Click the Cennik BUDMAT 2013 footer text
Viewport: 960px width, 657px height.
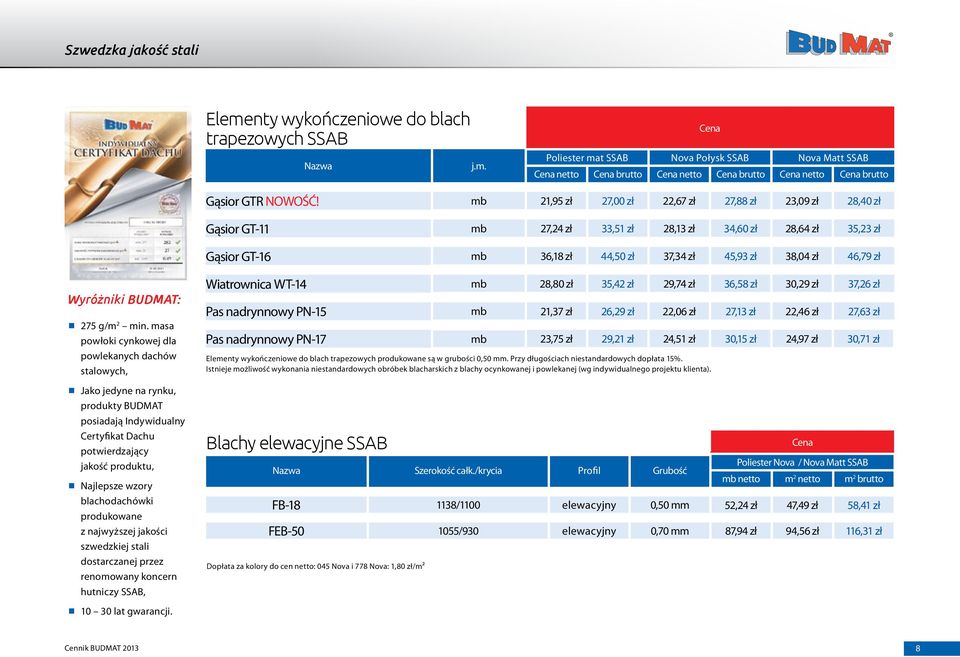pyautogui.click(x=101, y=648)
